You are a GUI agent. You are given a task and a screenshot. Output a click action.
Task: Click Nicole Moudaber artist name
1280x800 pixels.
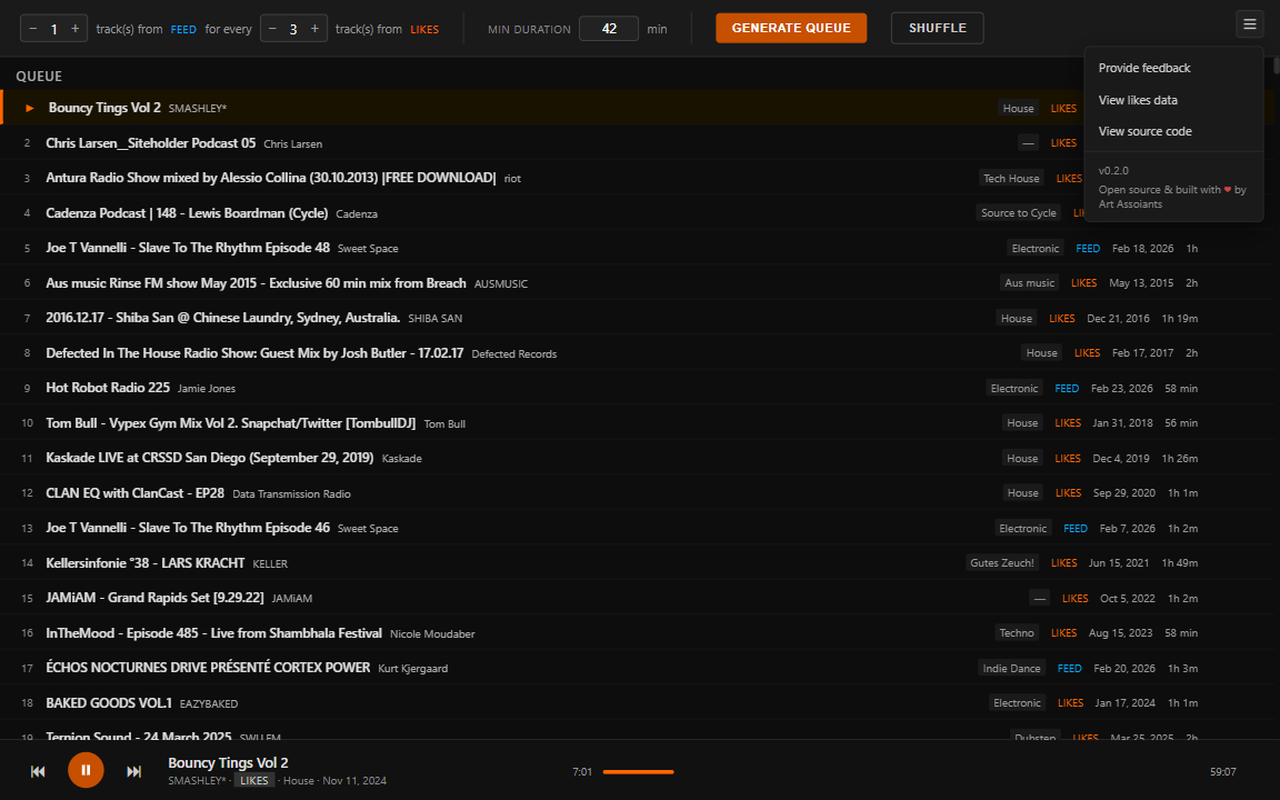(433, 634)
